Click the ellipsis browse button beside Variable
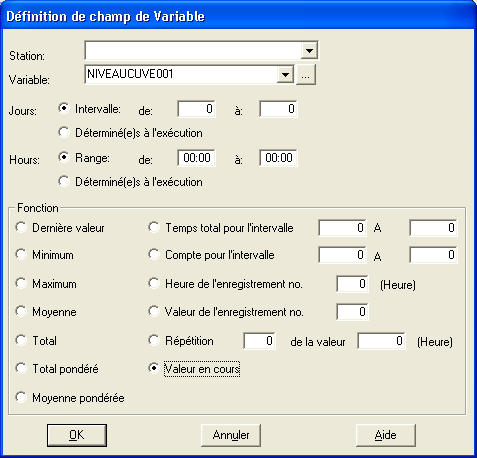477x458 pixels. tap(306, 75)
